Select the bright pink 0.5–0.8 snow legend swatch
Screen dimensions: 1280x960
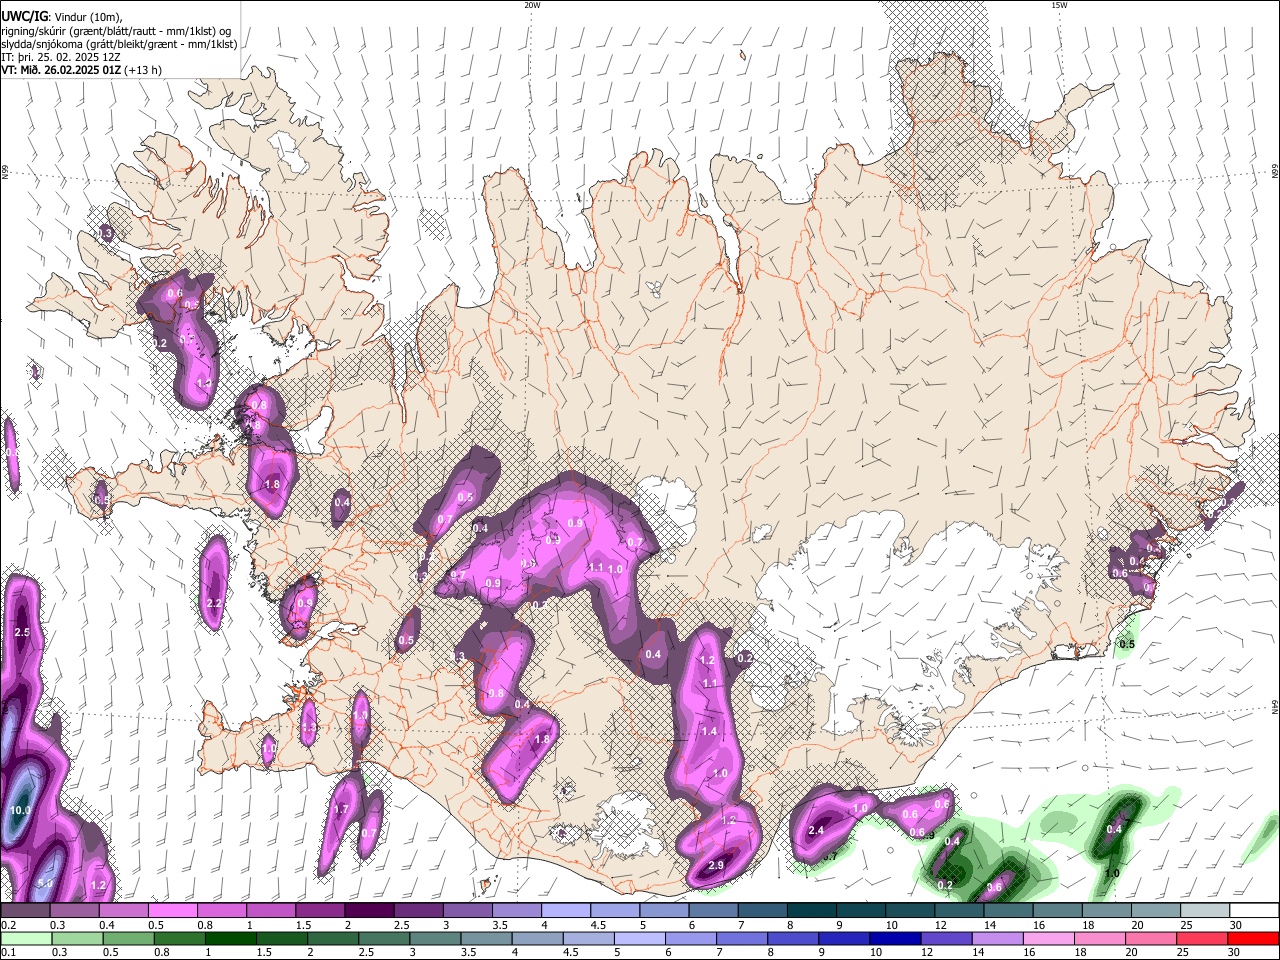tap(172, 910)
